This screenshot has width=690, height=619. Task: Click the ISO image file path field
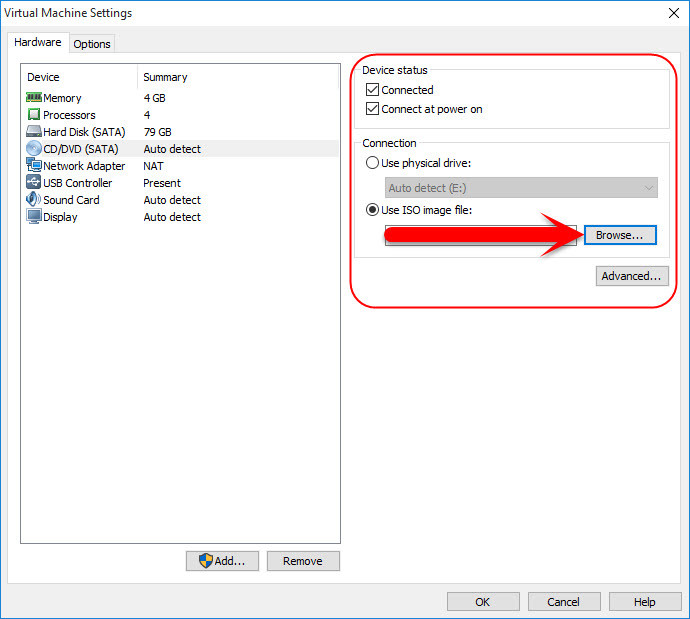pyautogui.click(x=481, y=235)
